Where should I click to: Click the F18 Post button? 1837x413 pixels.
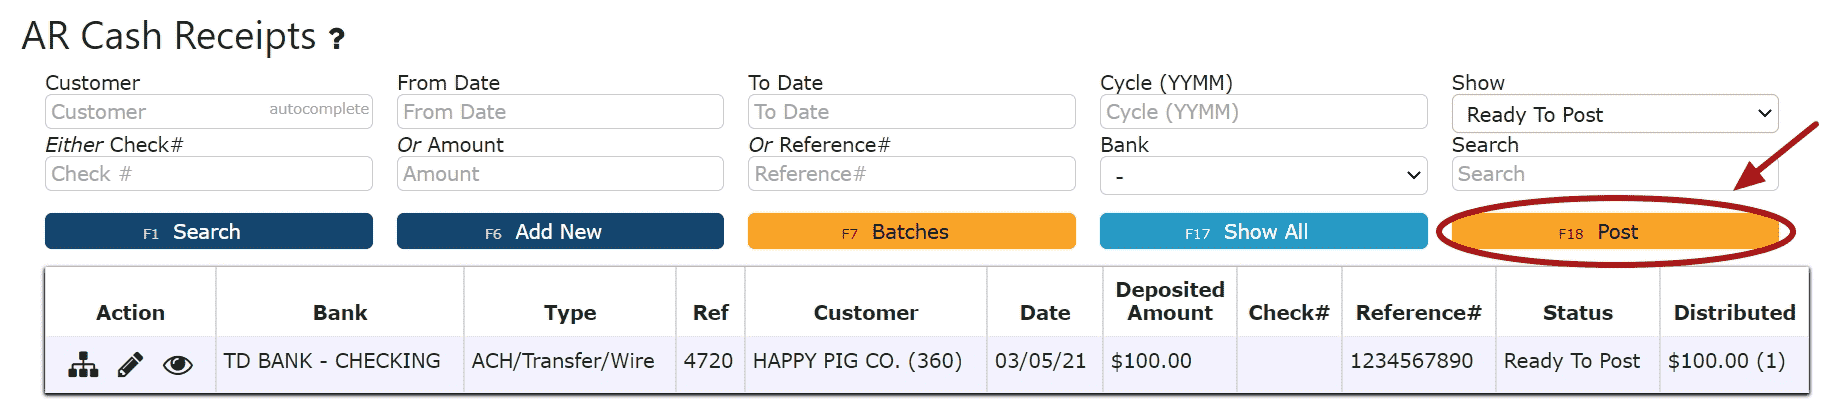pos(1615,232)
